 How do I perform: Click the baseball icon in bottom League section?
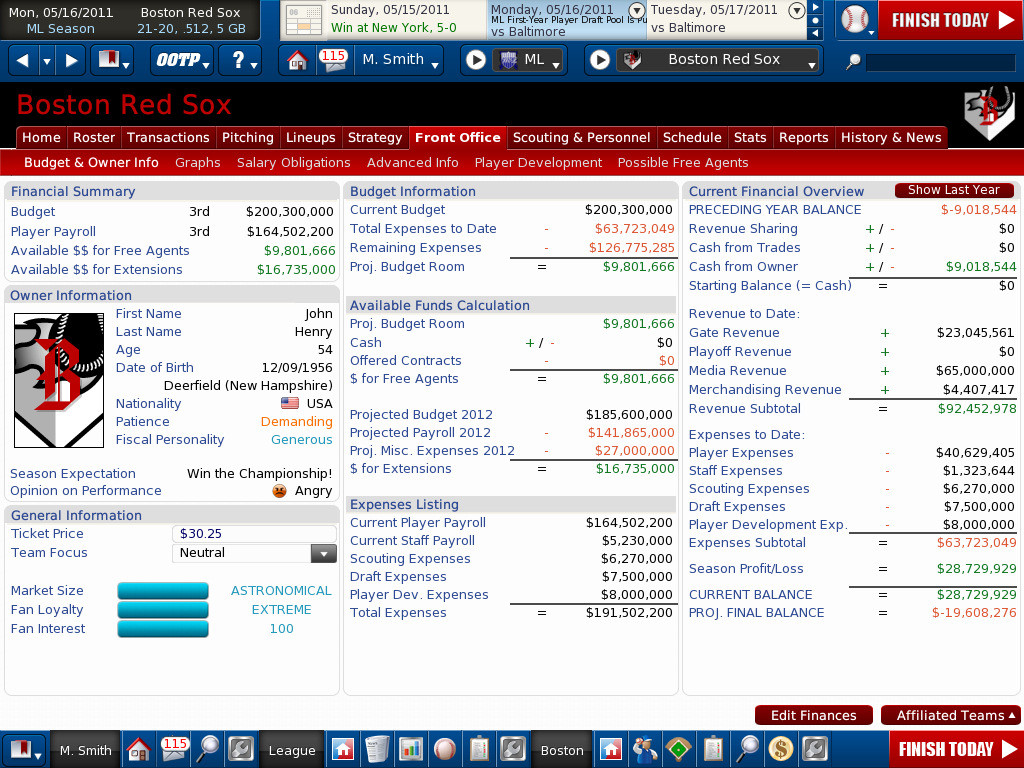coord(445,749)
